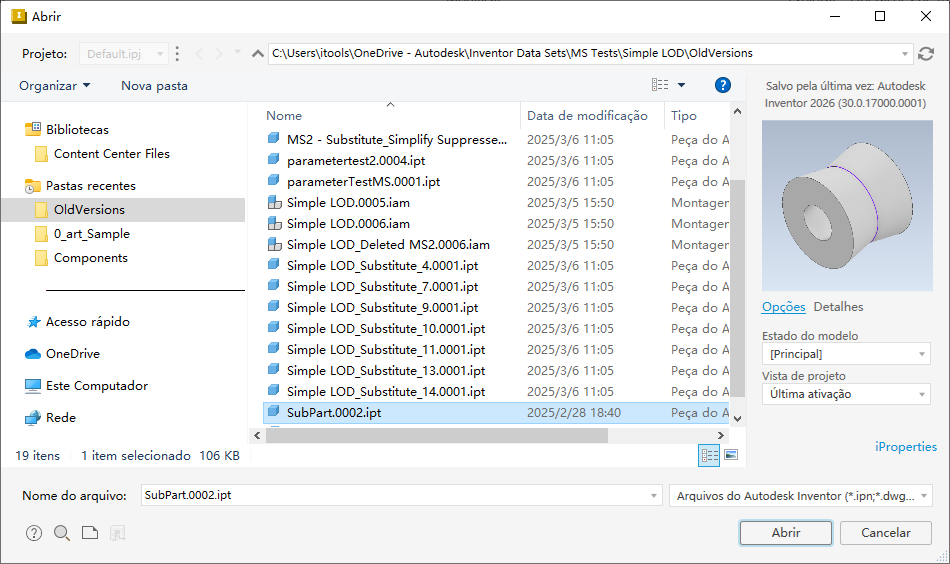The image size is (950, 564).
Task: Click the bottom-left help circle icon
Action: tap(34, 533)
